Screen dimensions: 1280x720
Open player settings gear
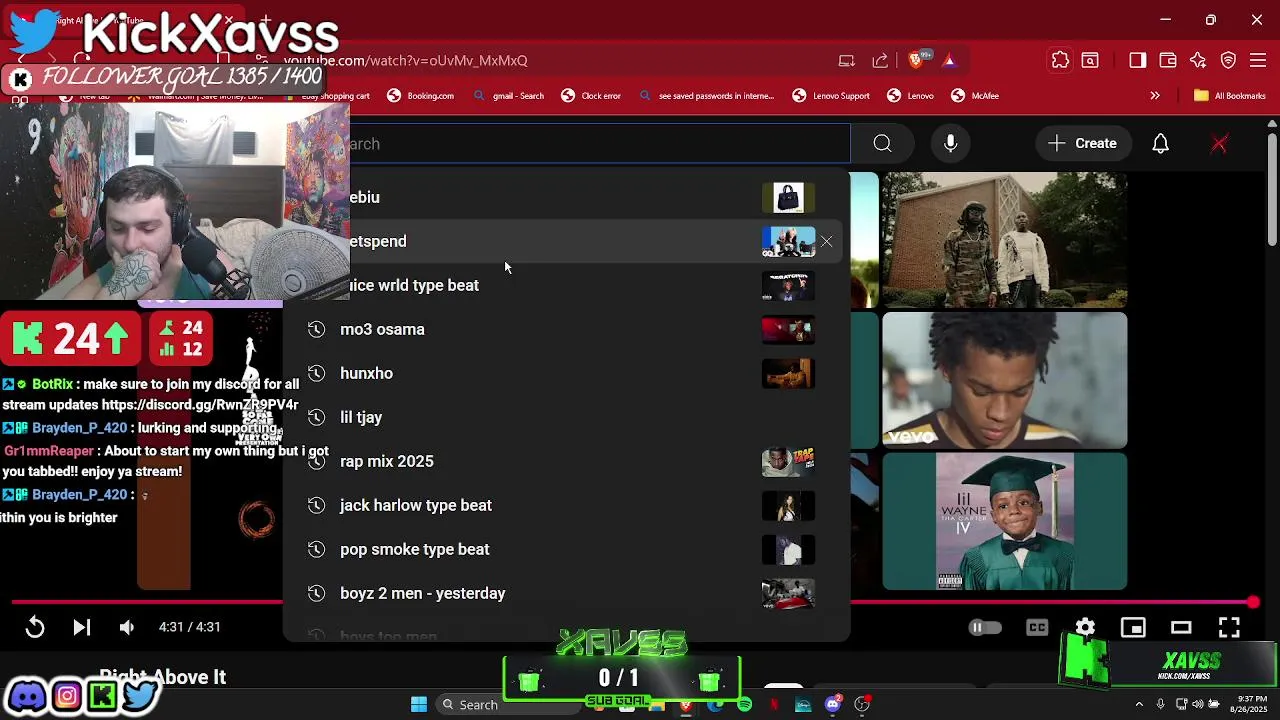1085,627
